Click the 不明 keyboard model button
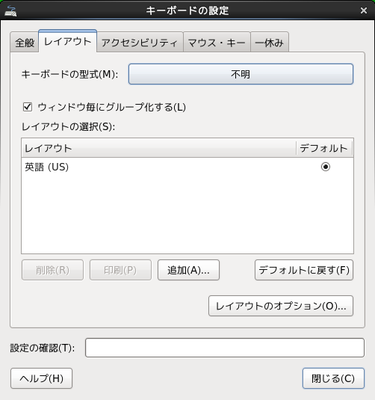 (x=241, y=74)
